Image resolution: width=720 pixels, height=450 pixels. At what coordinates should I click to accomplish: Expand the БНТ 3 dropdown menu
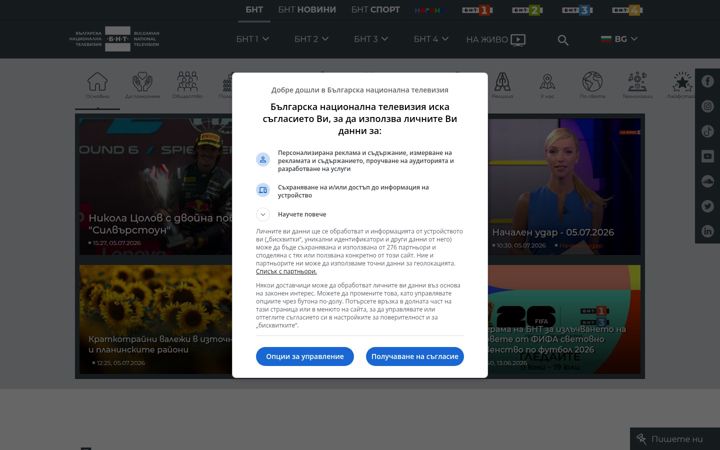[x=371, y=39]
